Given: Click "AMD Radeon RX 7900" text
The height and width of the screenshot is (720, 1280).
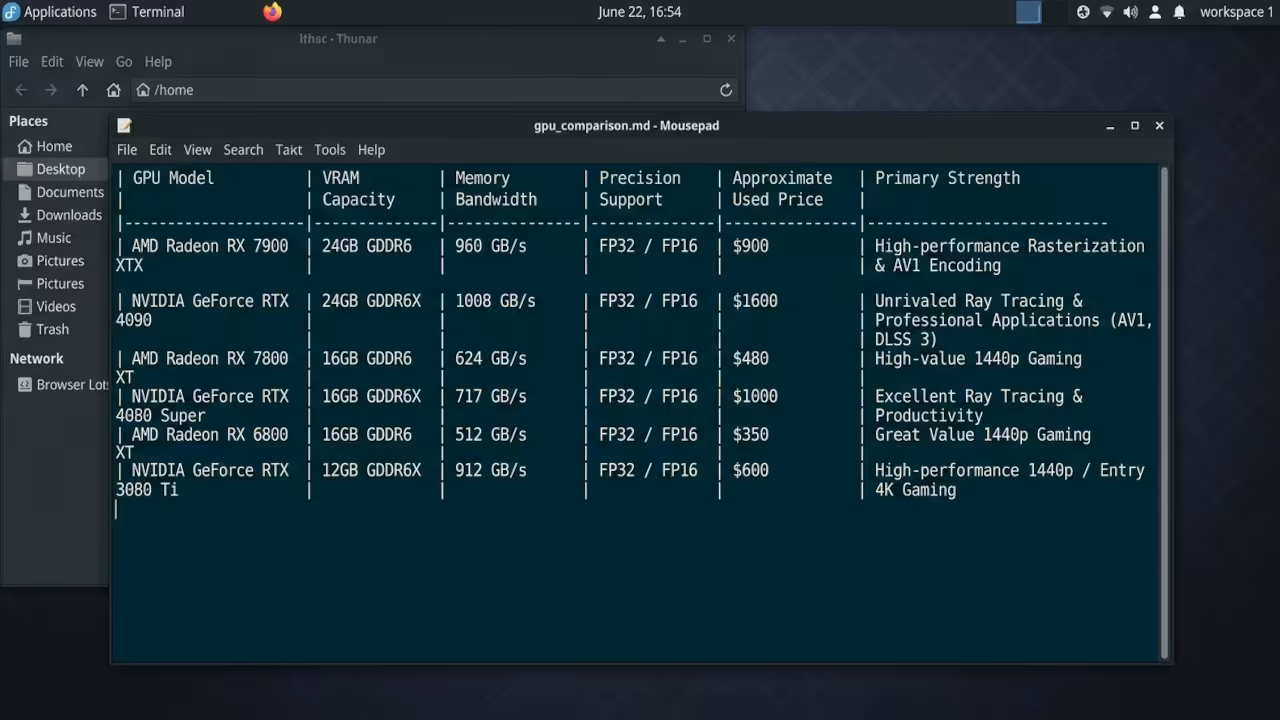Looking at the screenshot, I should point(210,246).
